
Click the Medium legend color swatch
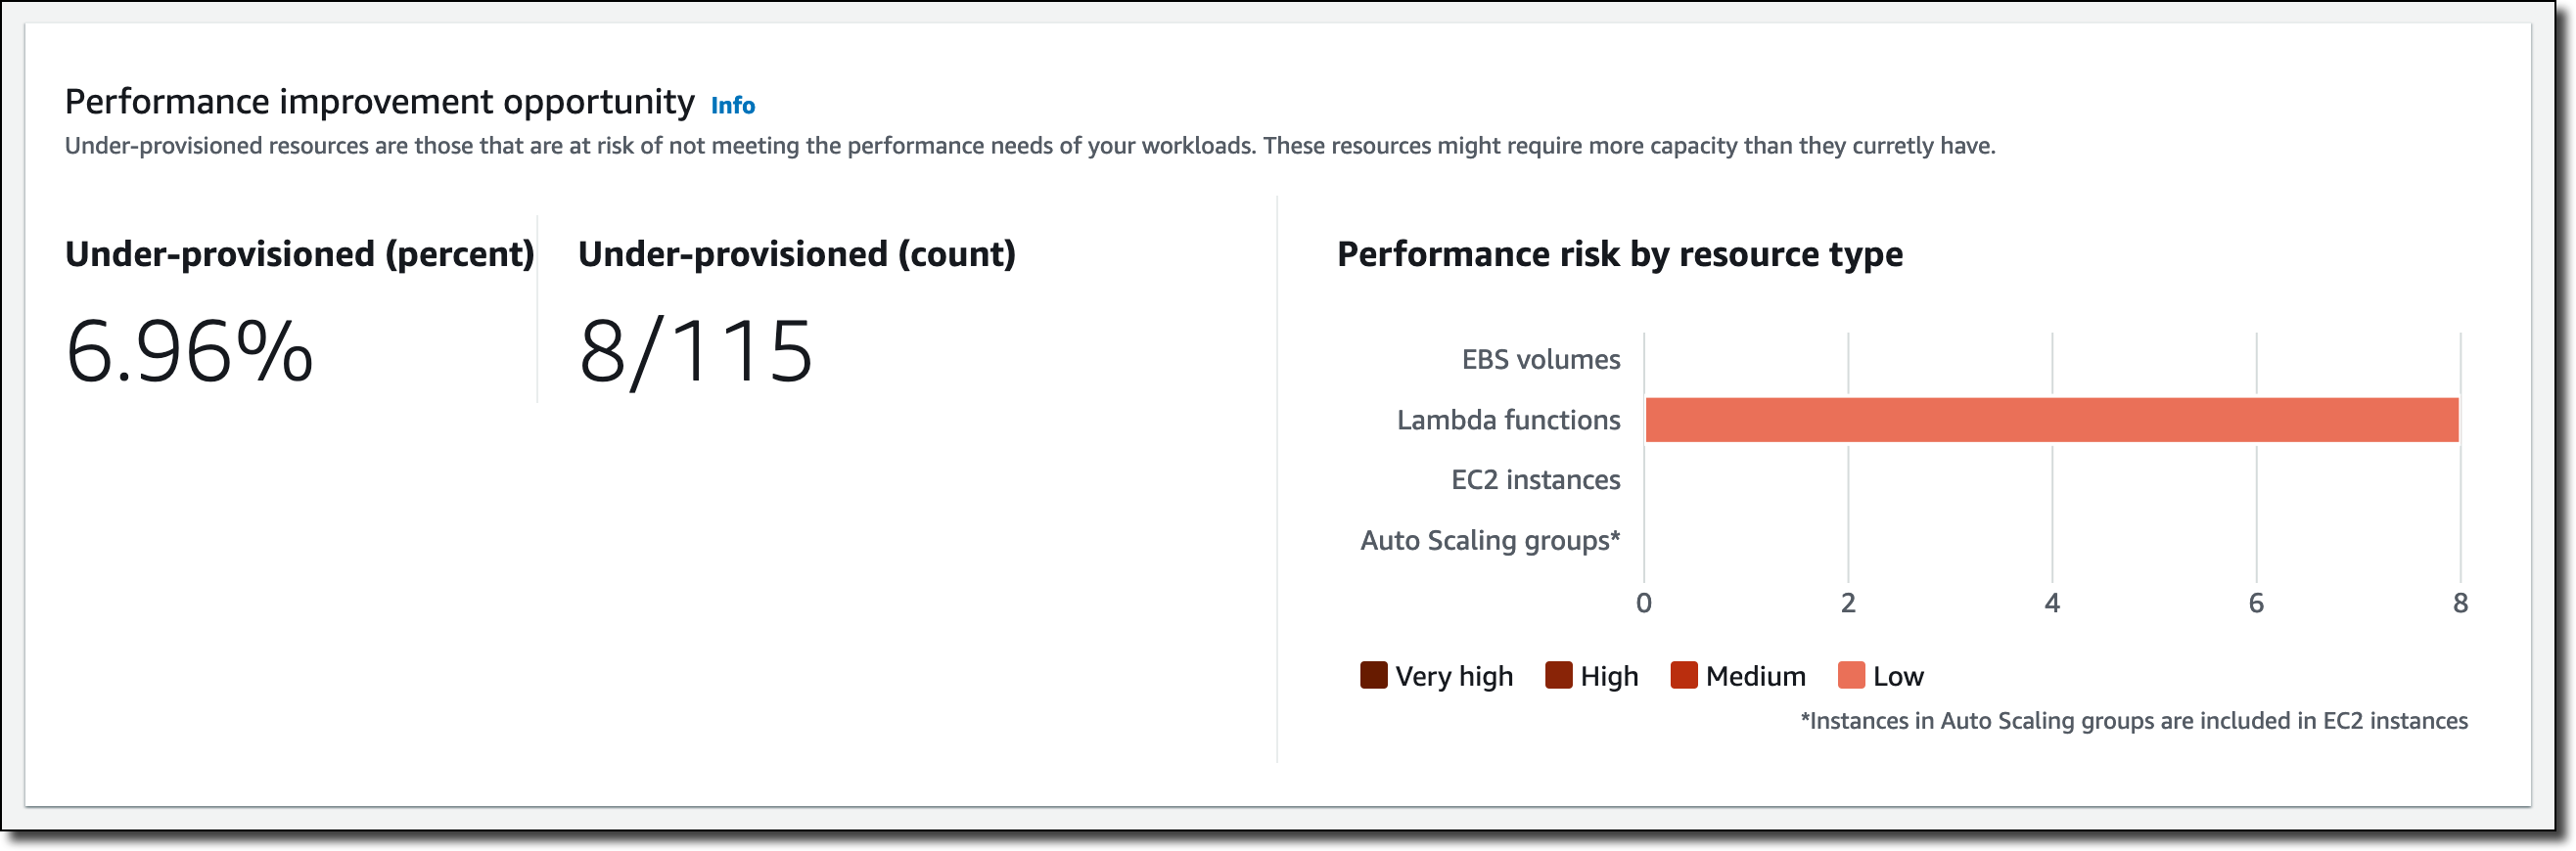coord(1684,675)
